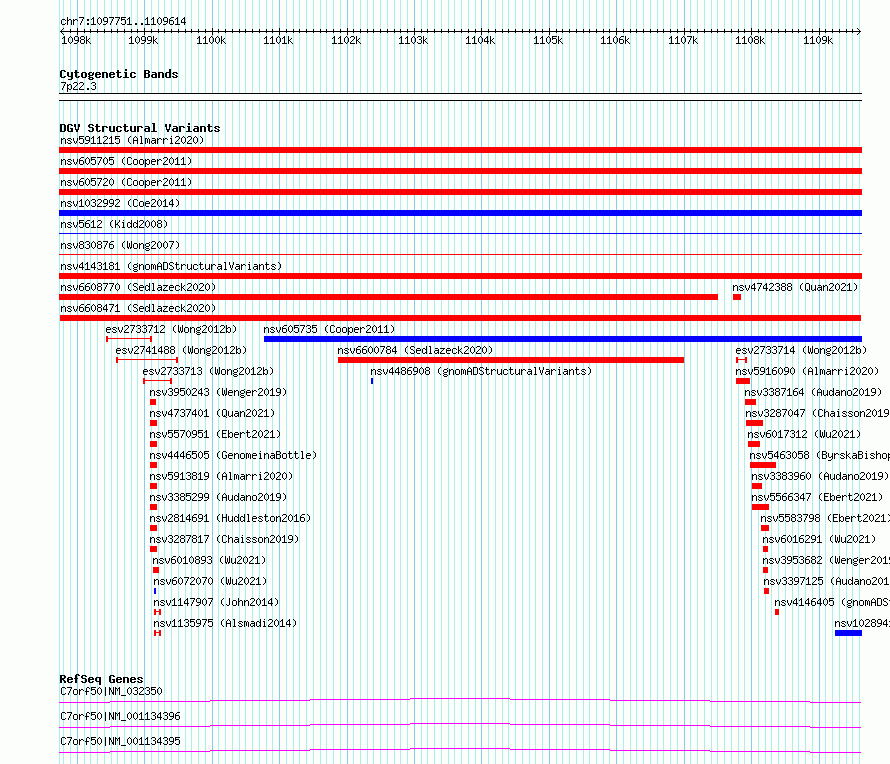Click the blue bar under nsv102894 label
Image resolution: width=890 pixels, height=764 pixels.
click(848, 633)
